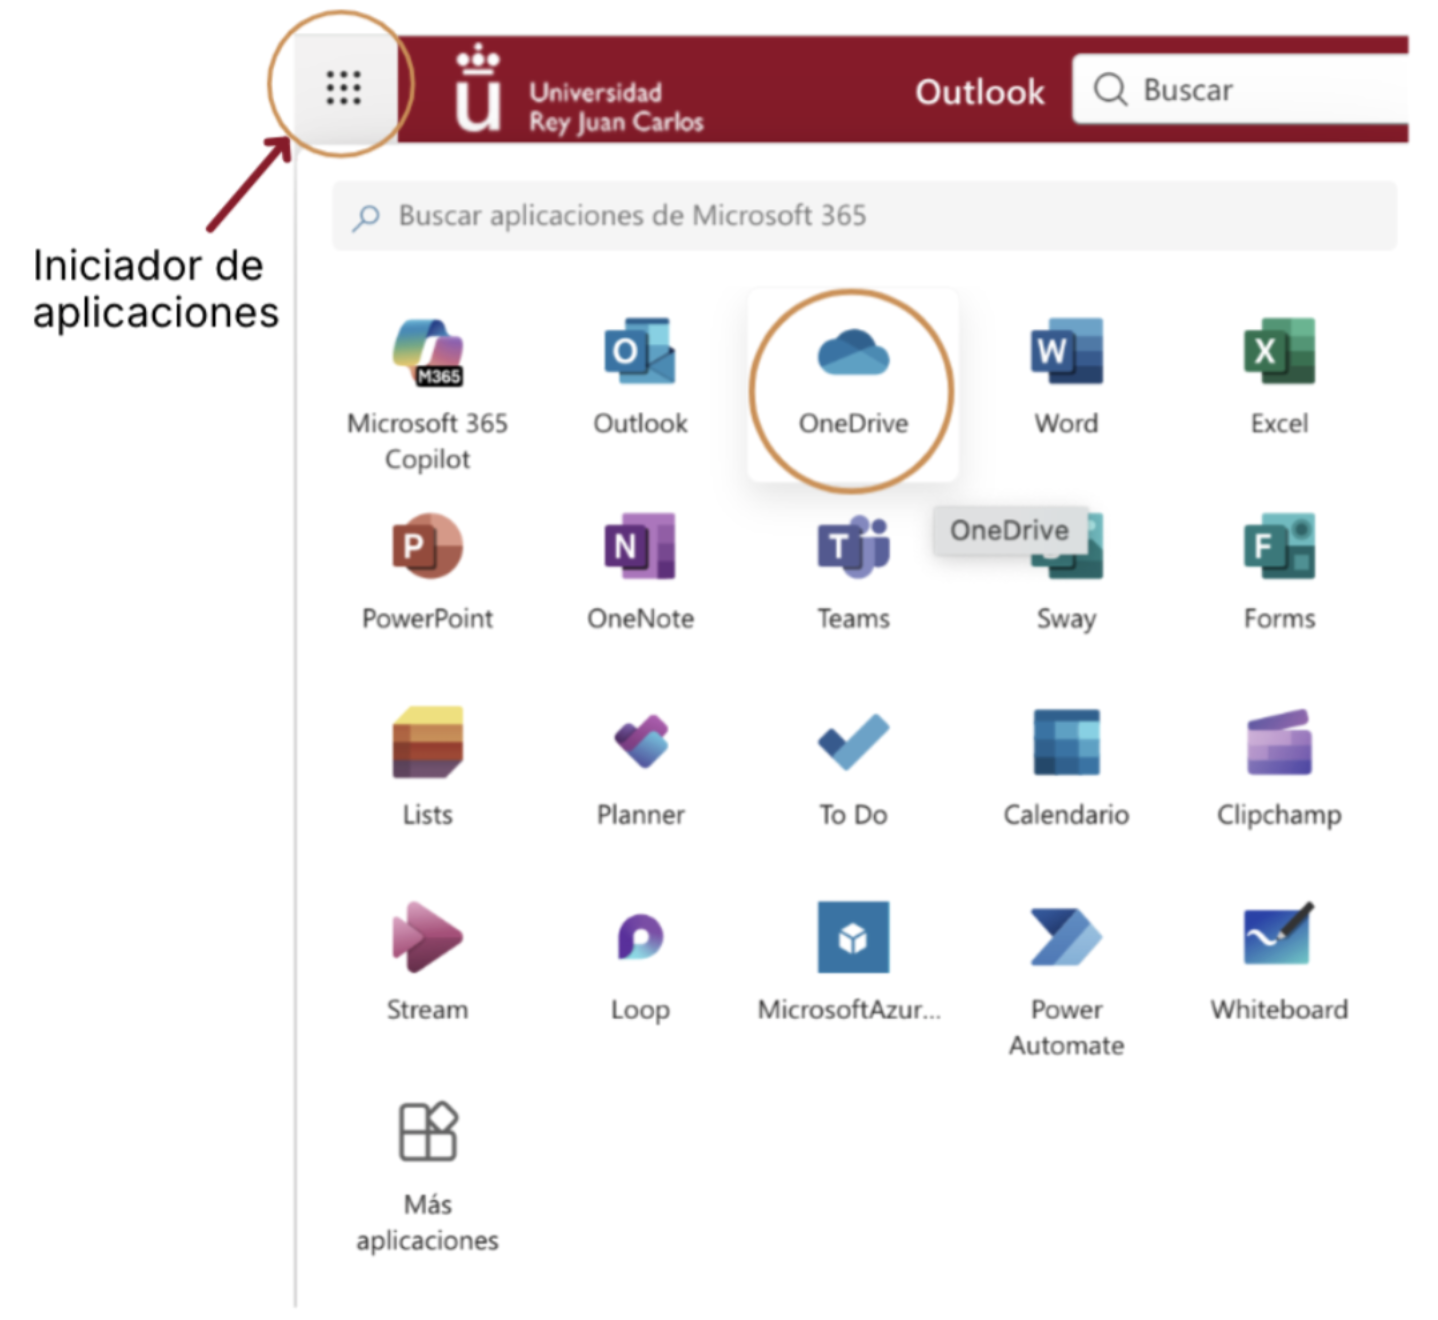Click the Buscar aplicaciones de Microsoft 365 field
Image resolution: width=1438 pixels, height=1320 pixels.
(x=864, y=216)
